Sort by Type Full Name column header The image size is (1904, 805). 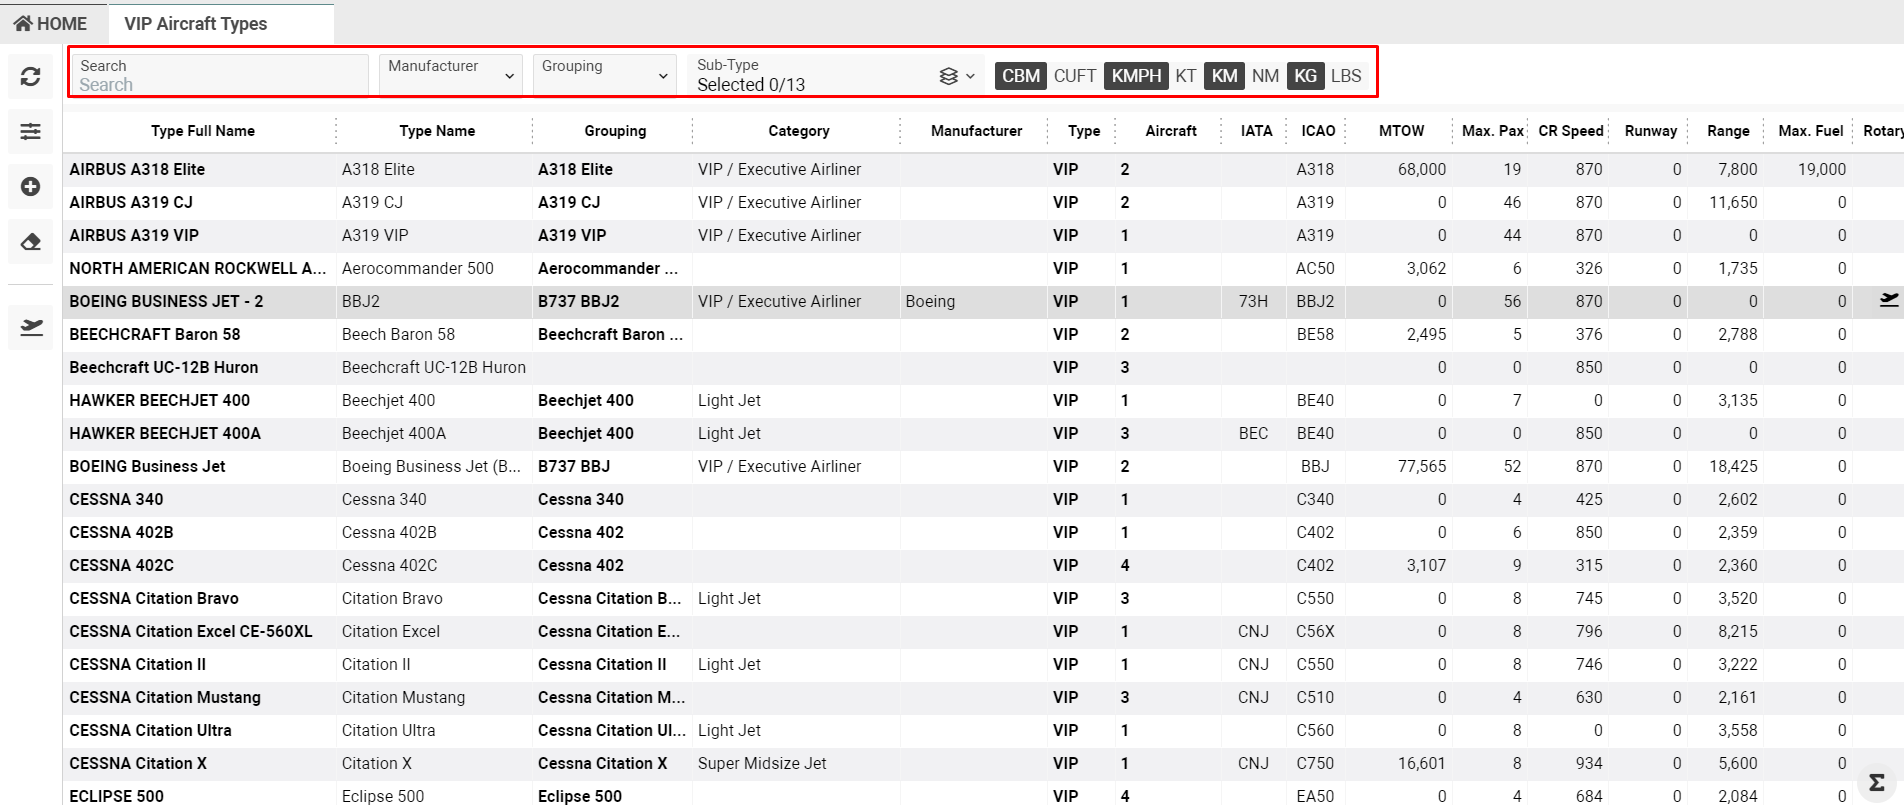[203, 131]
